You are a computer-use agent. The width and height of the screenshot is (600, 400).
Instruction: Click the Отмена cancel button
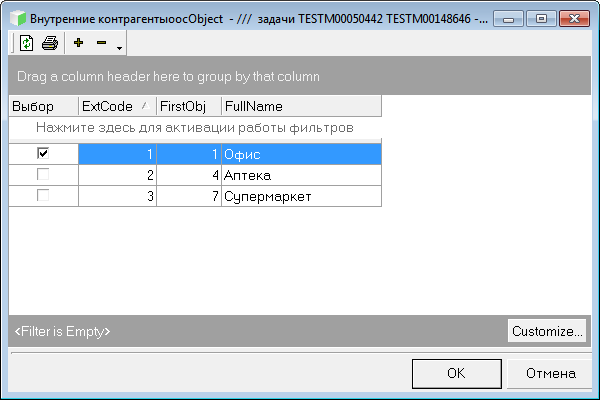click(x=550, y=373)
